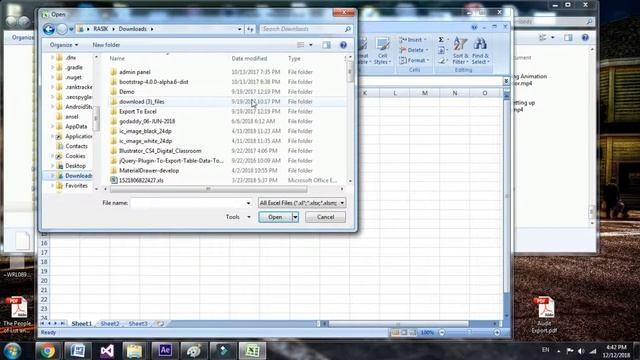Select Favorites in the folder tree
Screen dimensions: 640x360
coord(76,186)
